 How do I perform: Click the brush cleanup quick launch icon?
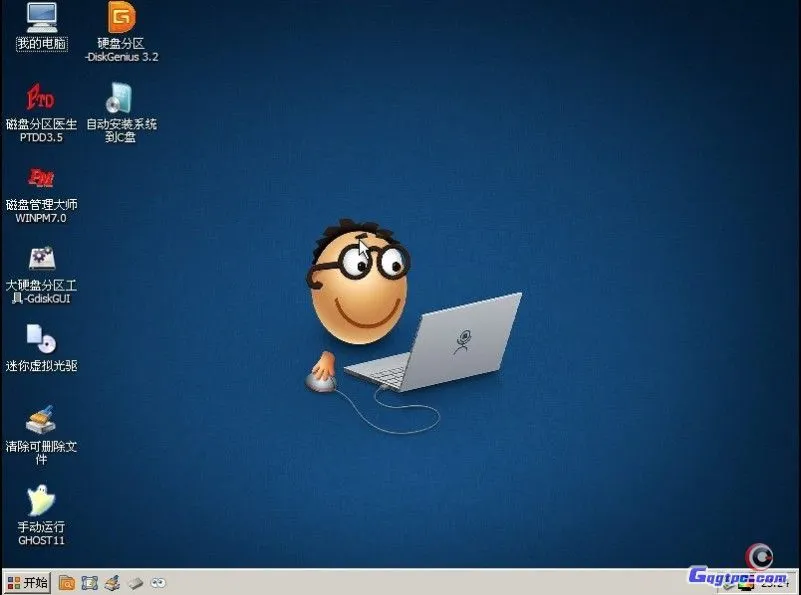(113, 582)
